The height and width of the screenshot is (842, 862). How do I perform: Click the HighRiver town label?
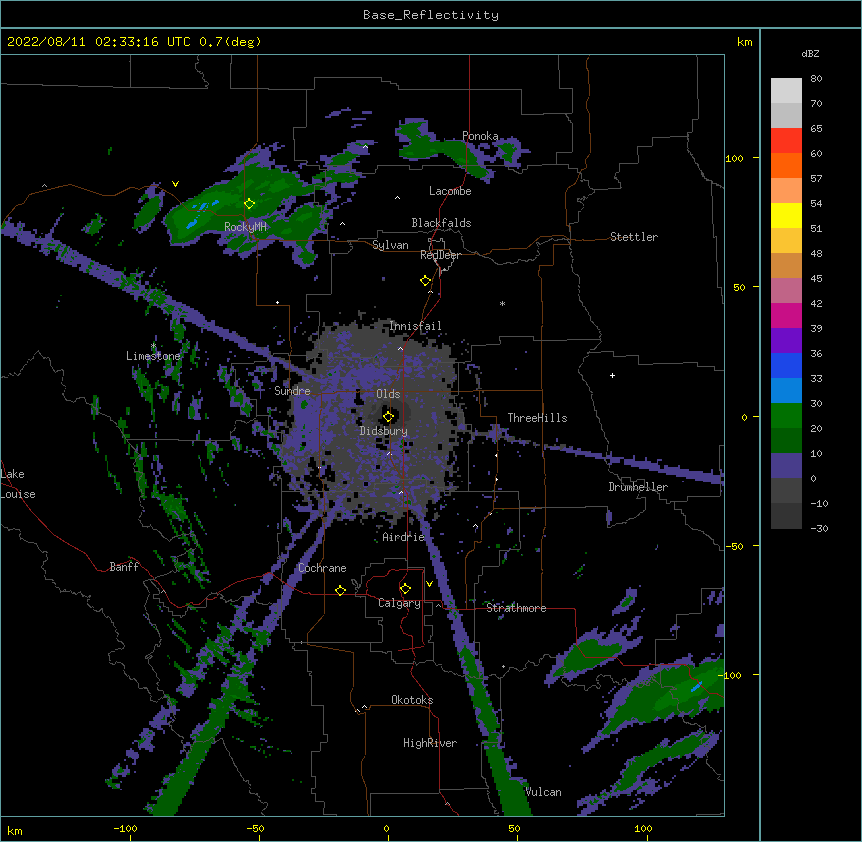[430, 743]
